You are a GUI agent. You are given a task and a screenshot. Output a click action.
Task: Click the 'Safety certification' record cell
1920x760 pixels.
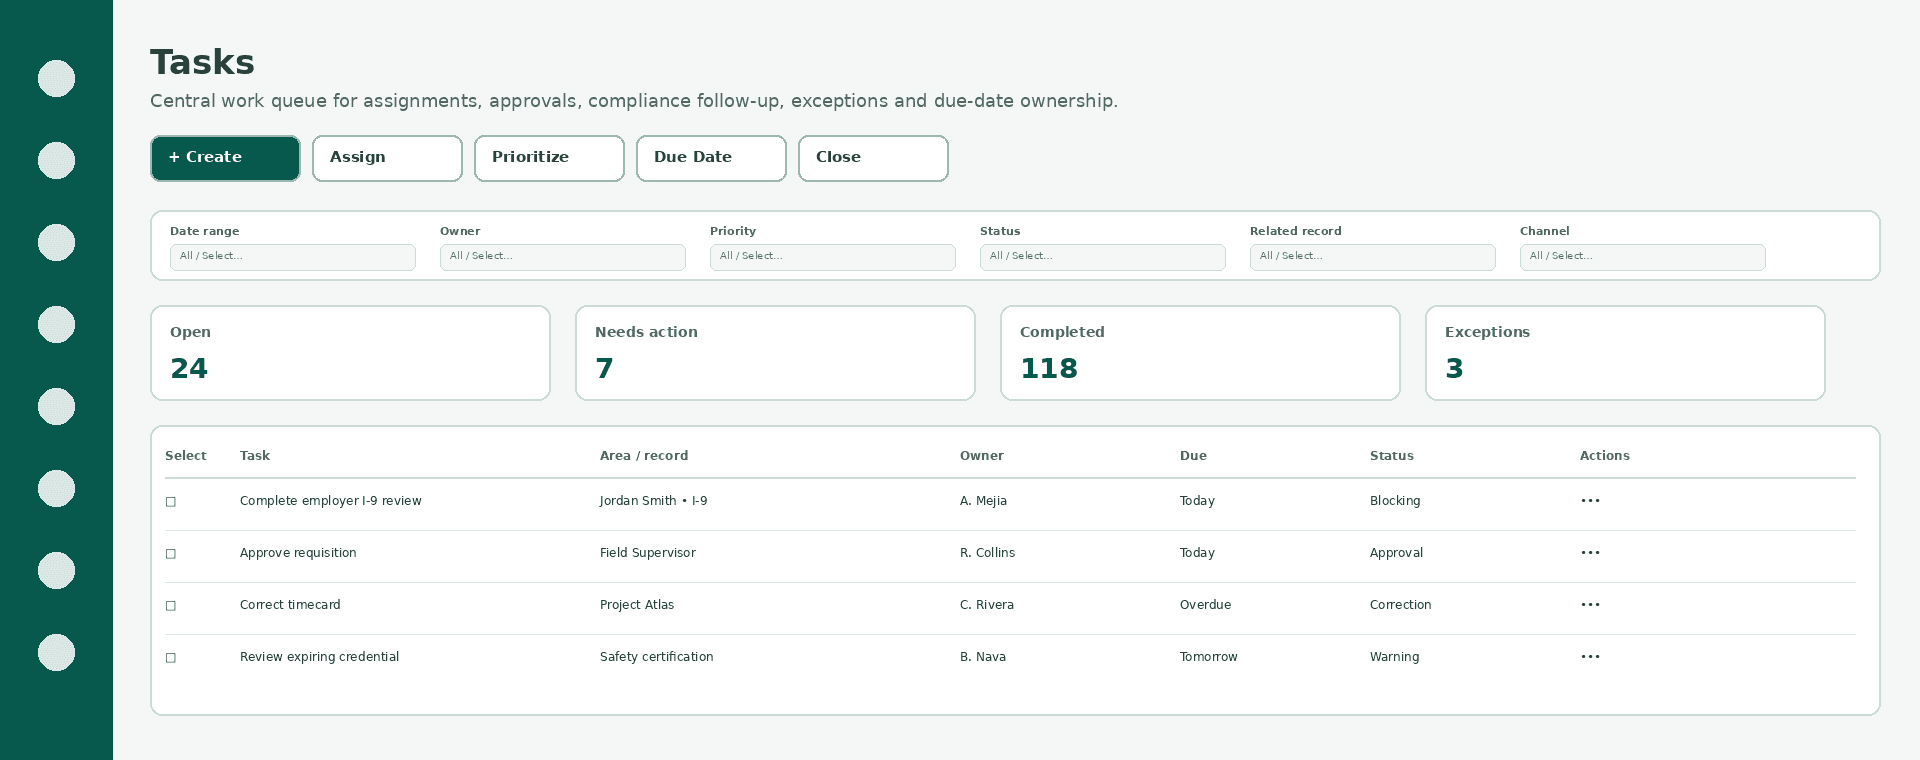(x=657, y=657)
